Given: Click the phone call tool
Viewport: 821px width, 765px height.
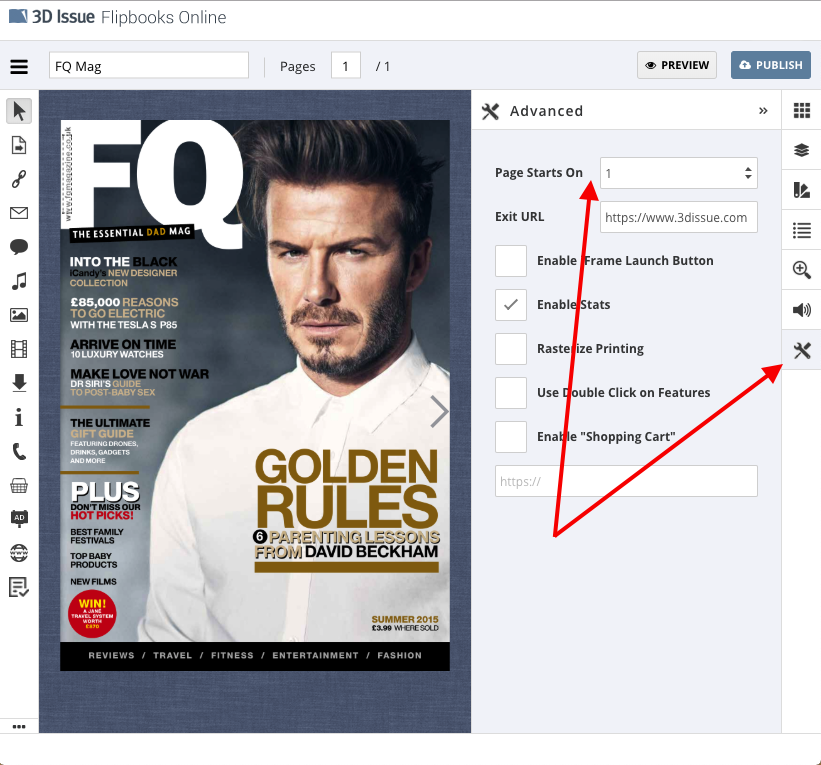Looking at the screenshot, I should [x=19, y=451].
